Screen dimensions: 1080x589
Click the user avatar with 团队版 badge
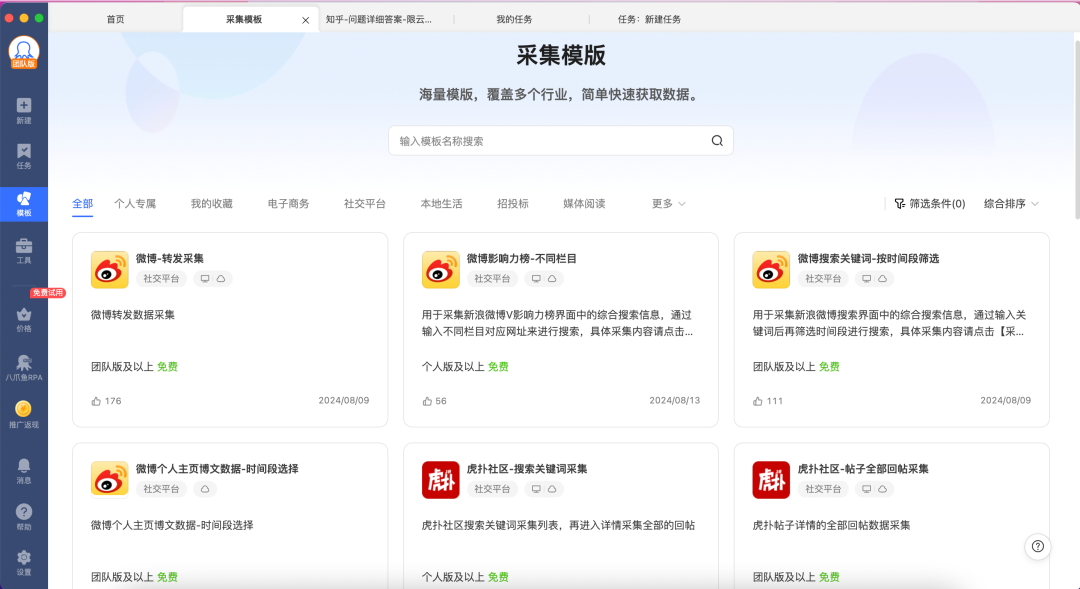(23, 52)
